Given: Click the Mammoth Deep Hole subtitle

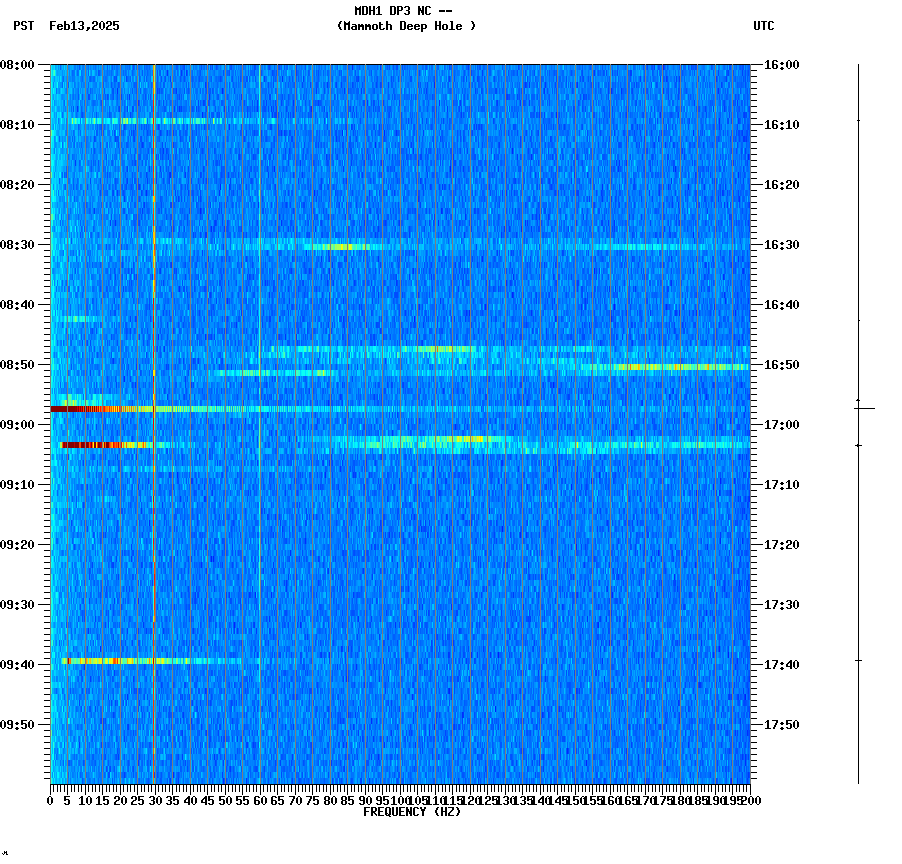Looking at the screenshot, I should point(404,27).
